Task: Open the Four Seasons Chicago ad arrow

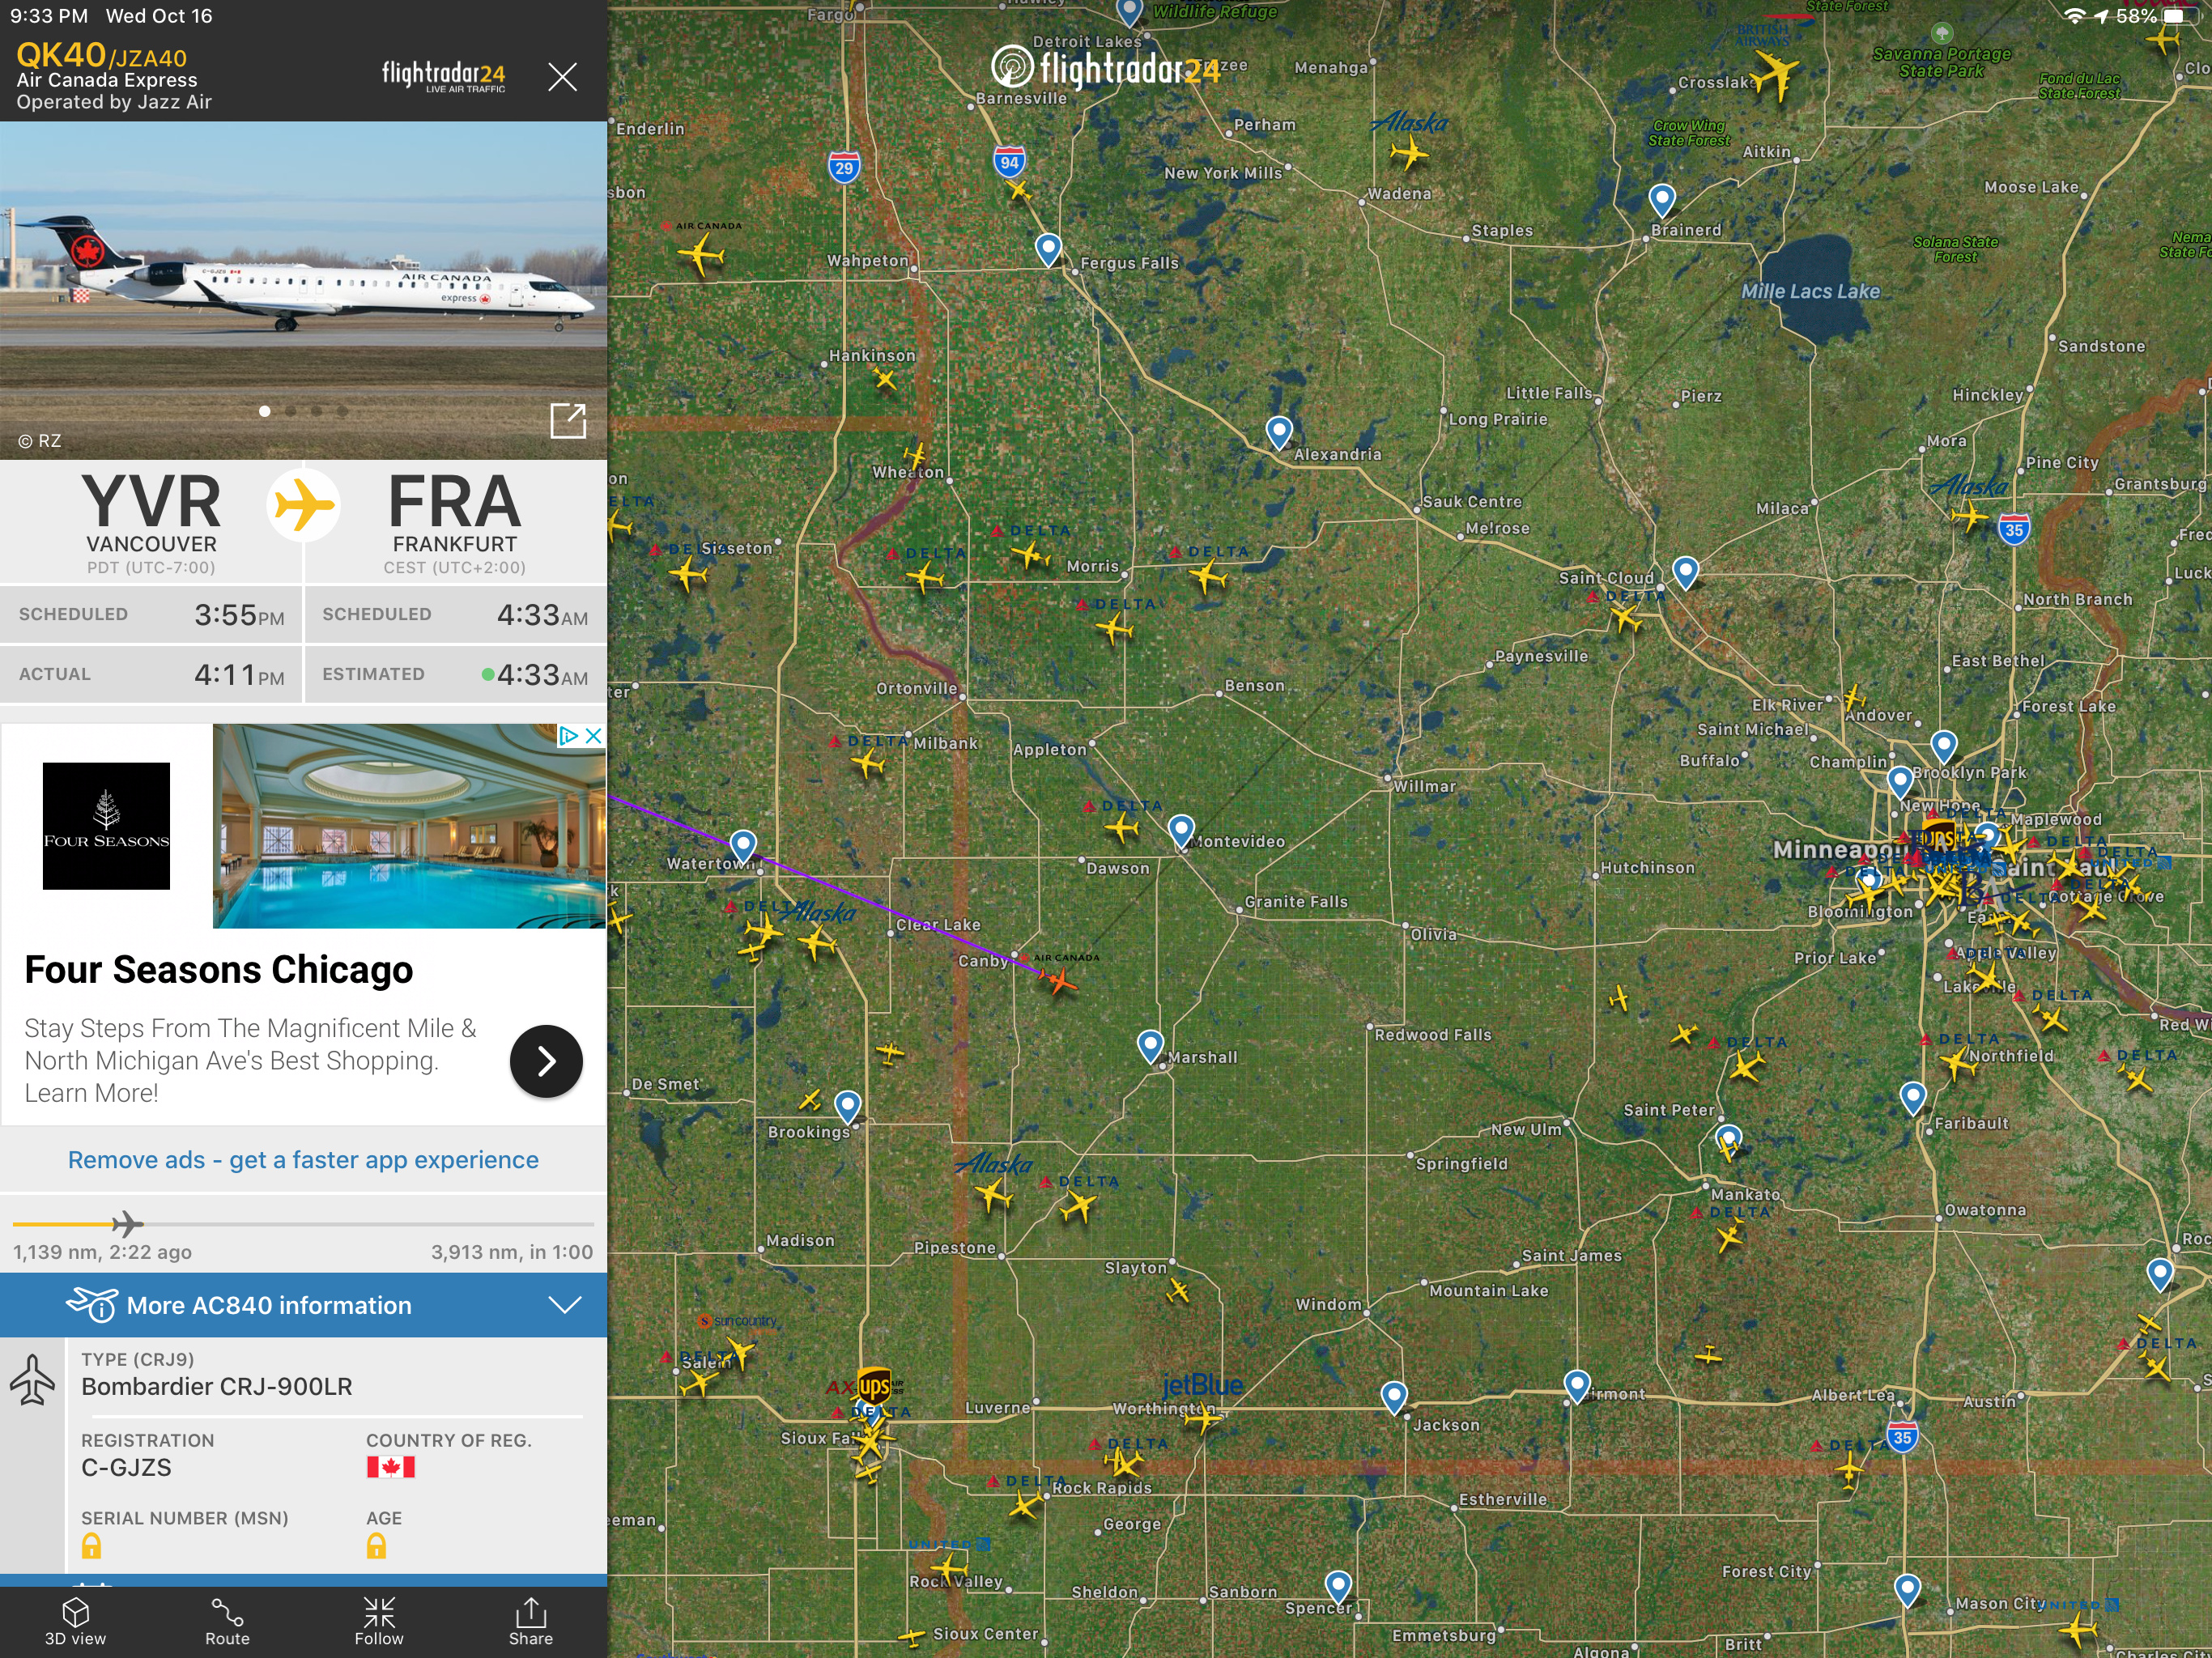Action: (x=546, y=1061)
